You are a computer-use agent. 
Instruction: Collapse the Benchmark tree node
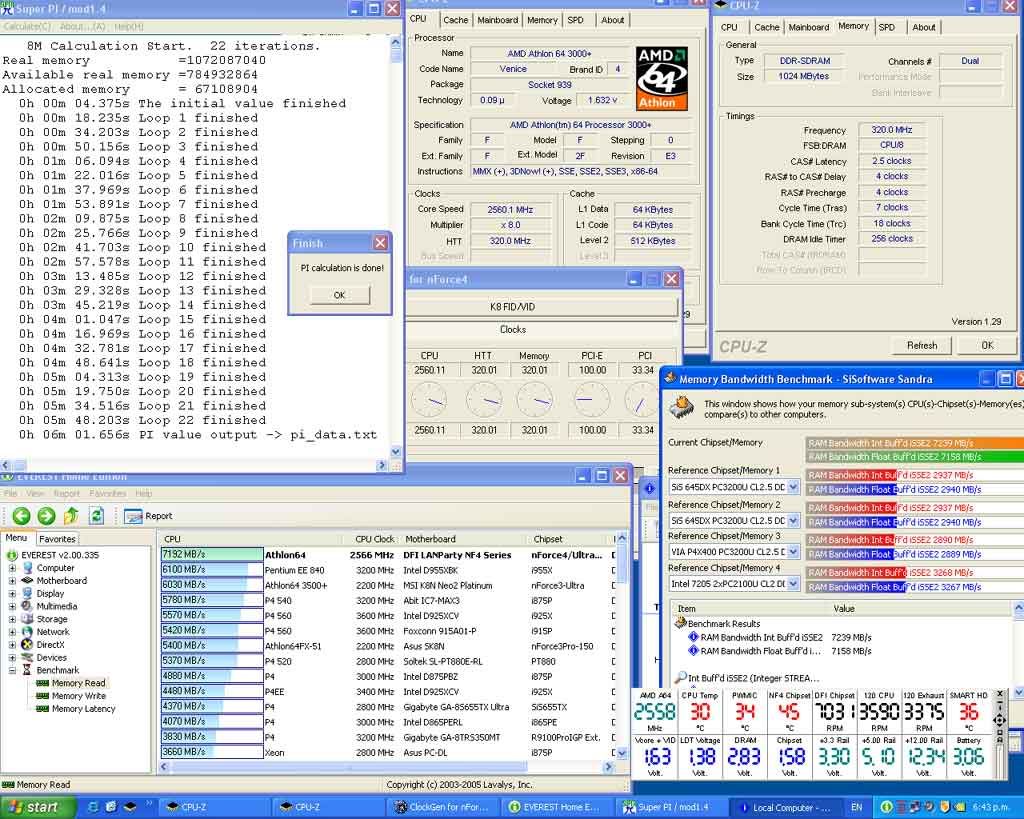13,671
